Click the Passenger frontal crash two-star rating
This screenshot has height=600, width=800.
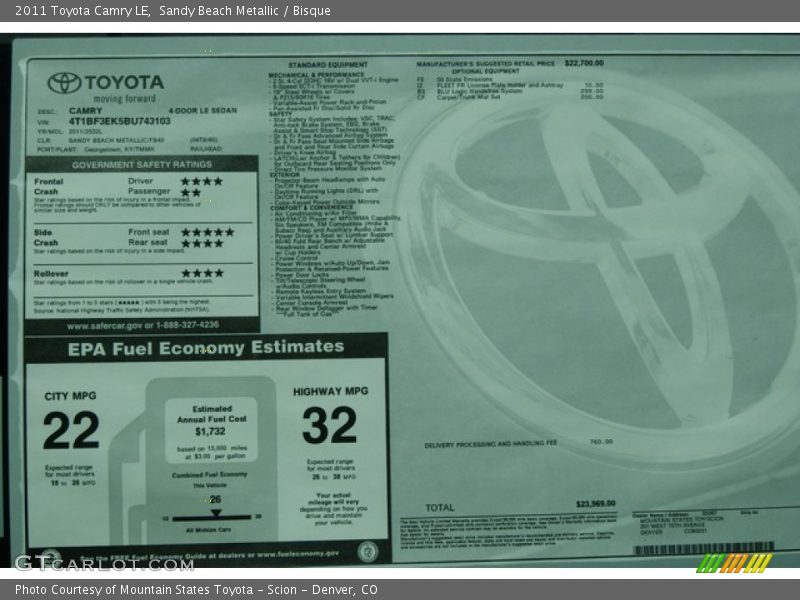click(x=191, y=192)
